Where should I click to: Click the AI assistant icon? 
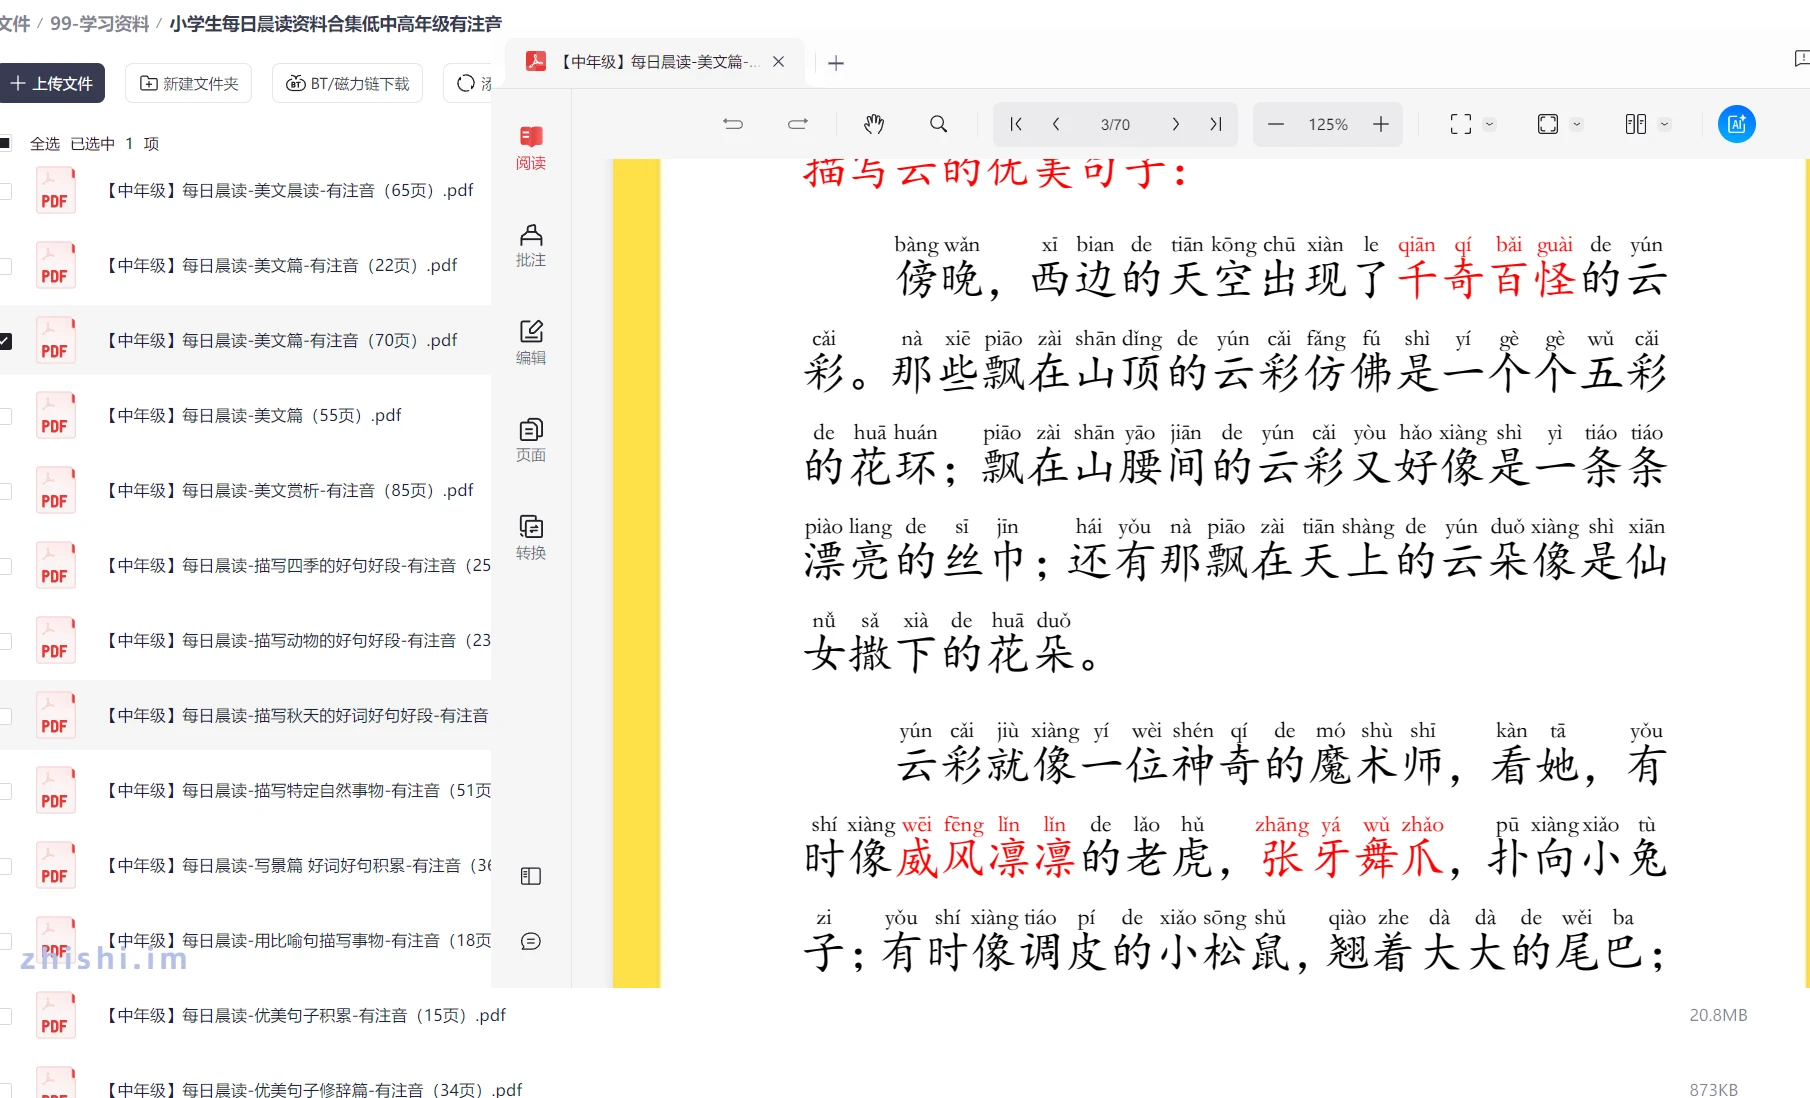(x=1736, y=124)
